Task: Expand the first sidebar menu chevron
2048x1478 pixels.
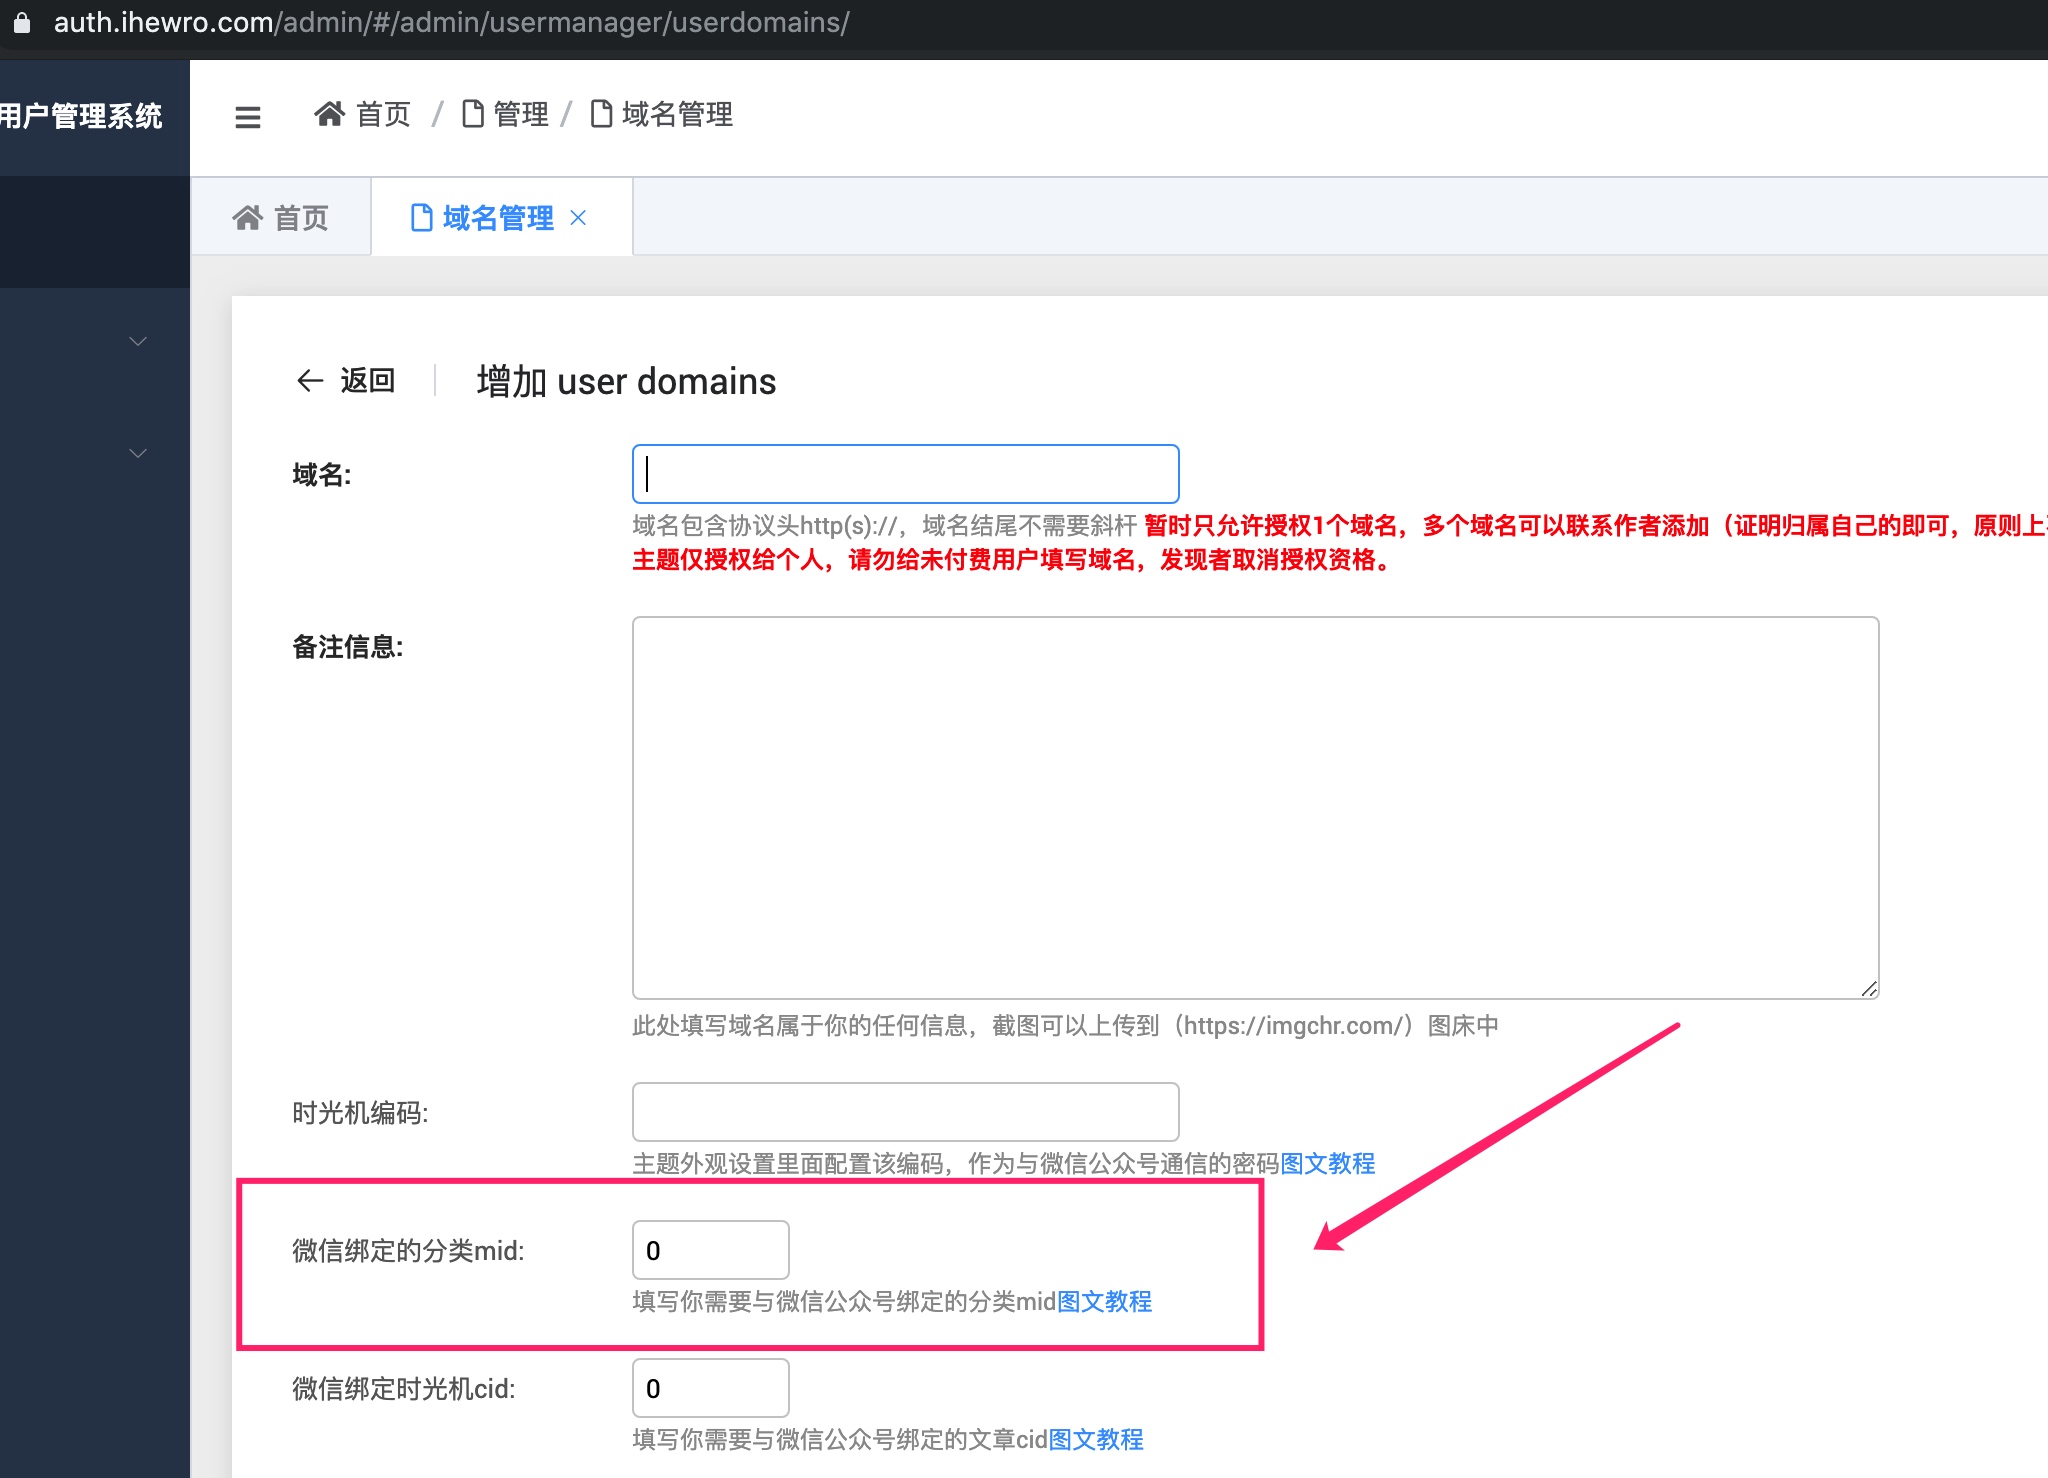Action: (x=138, y=341)
